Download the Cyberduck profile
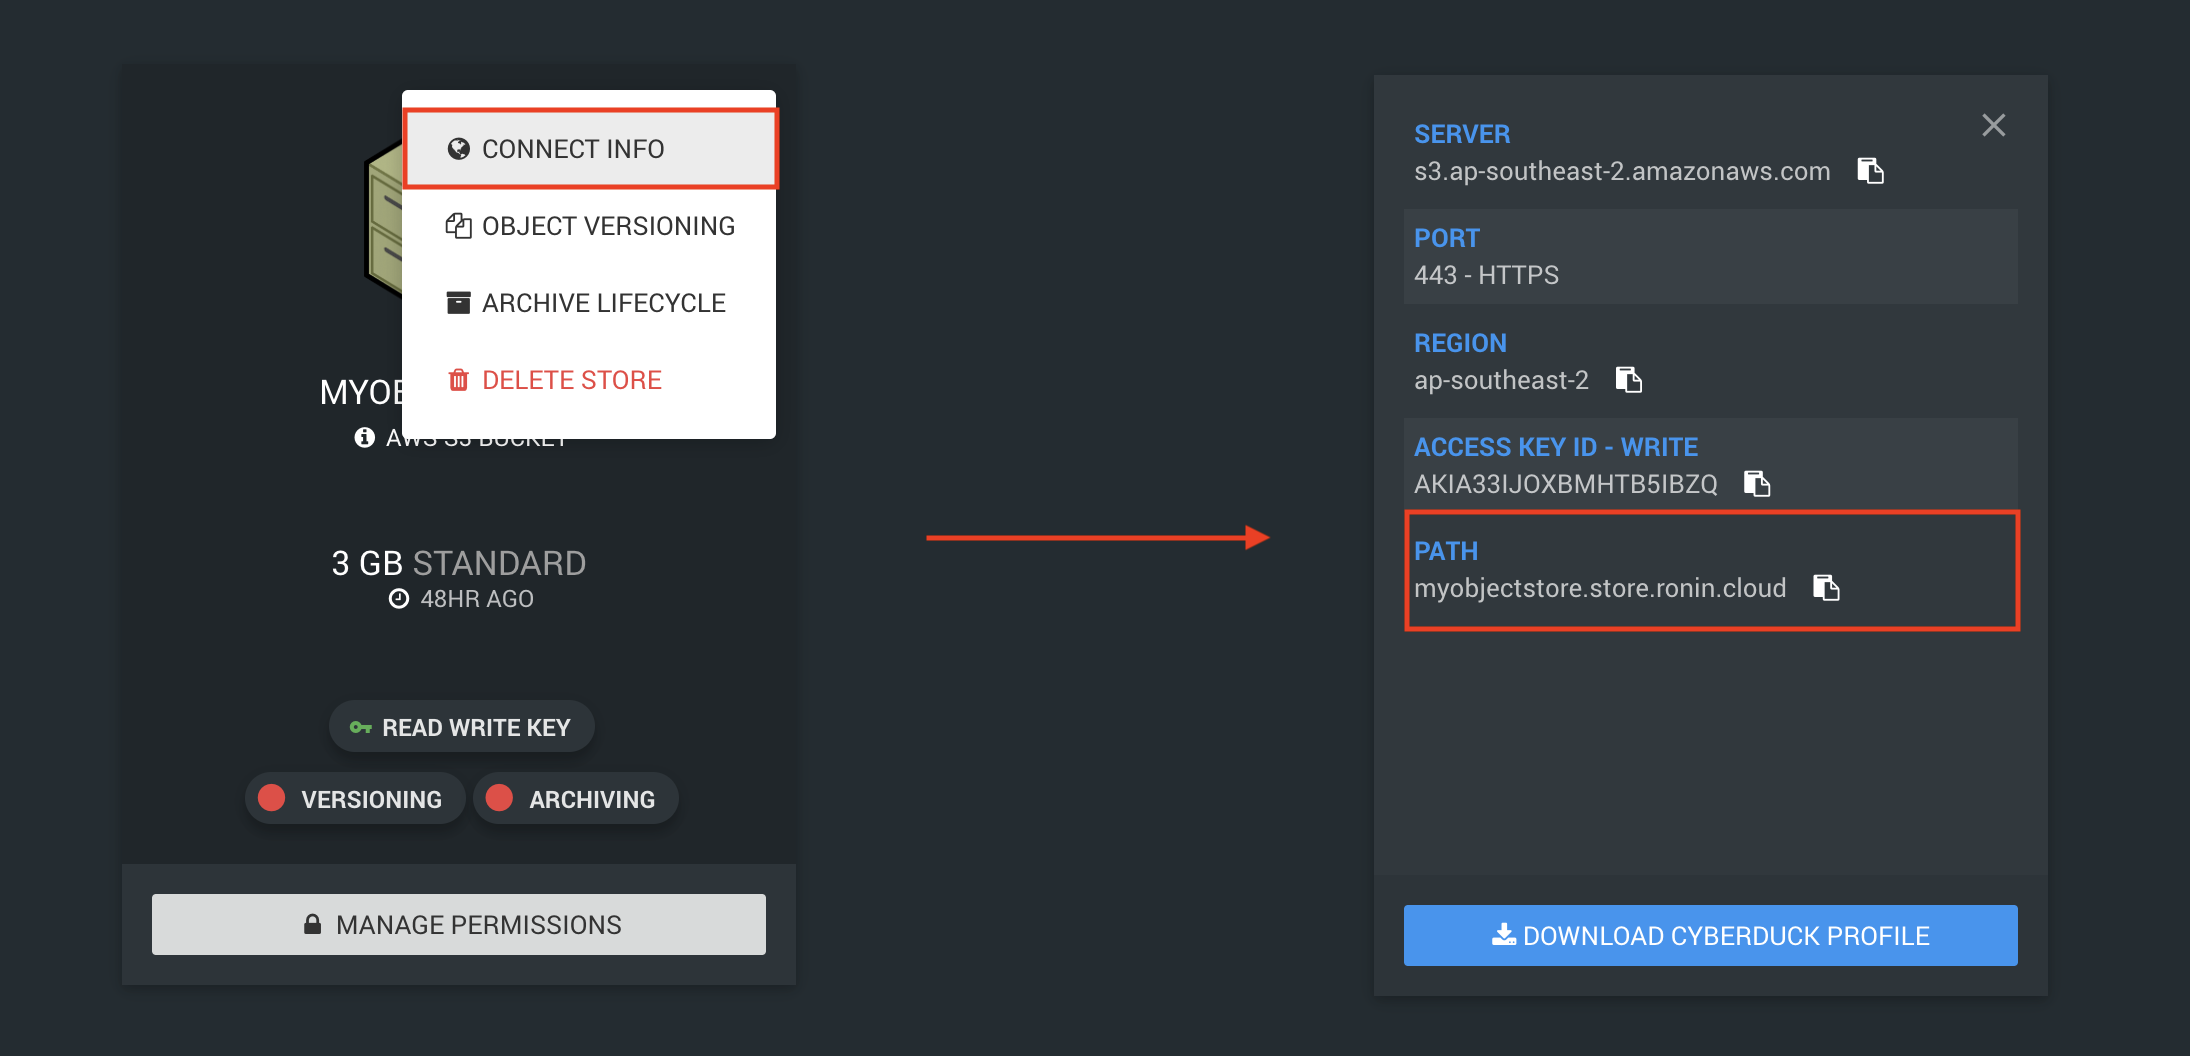Viewport: 2190px width, 1056px height. pos(1710,934)
